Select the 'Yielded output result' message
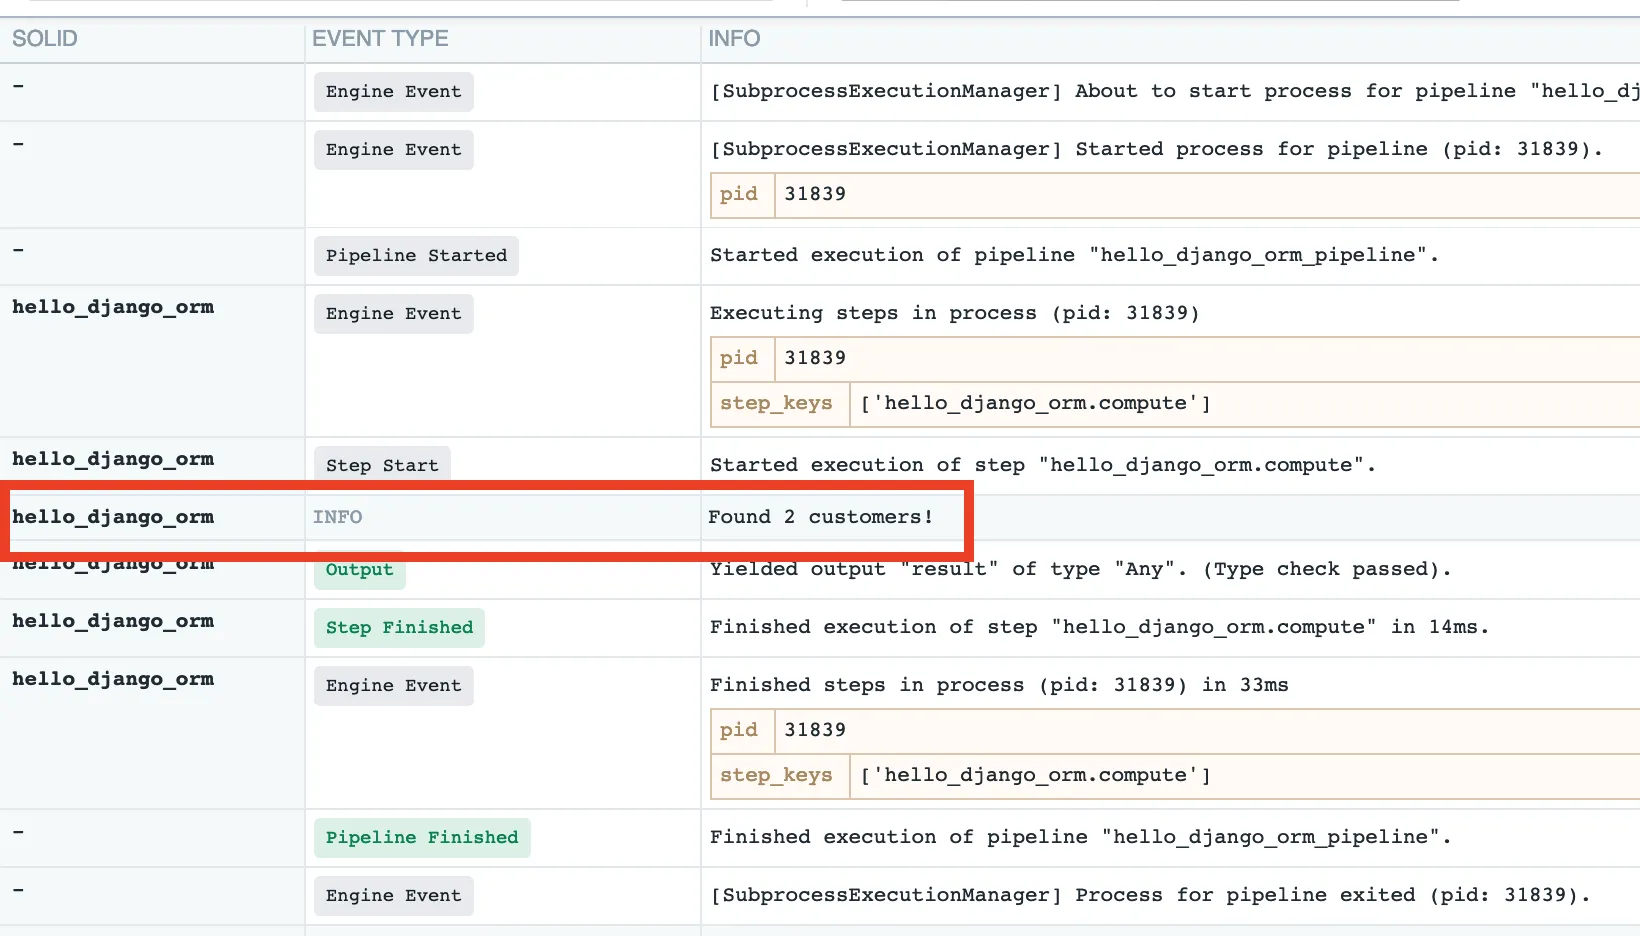Screen dimensions: 1640x936 pyautogui.click(x=1080, y=569)
